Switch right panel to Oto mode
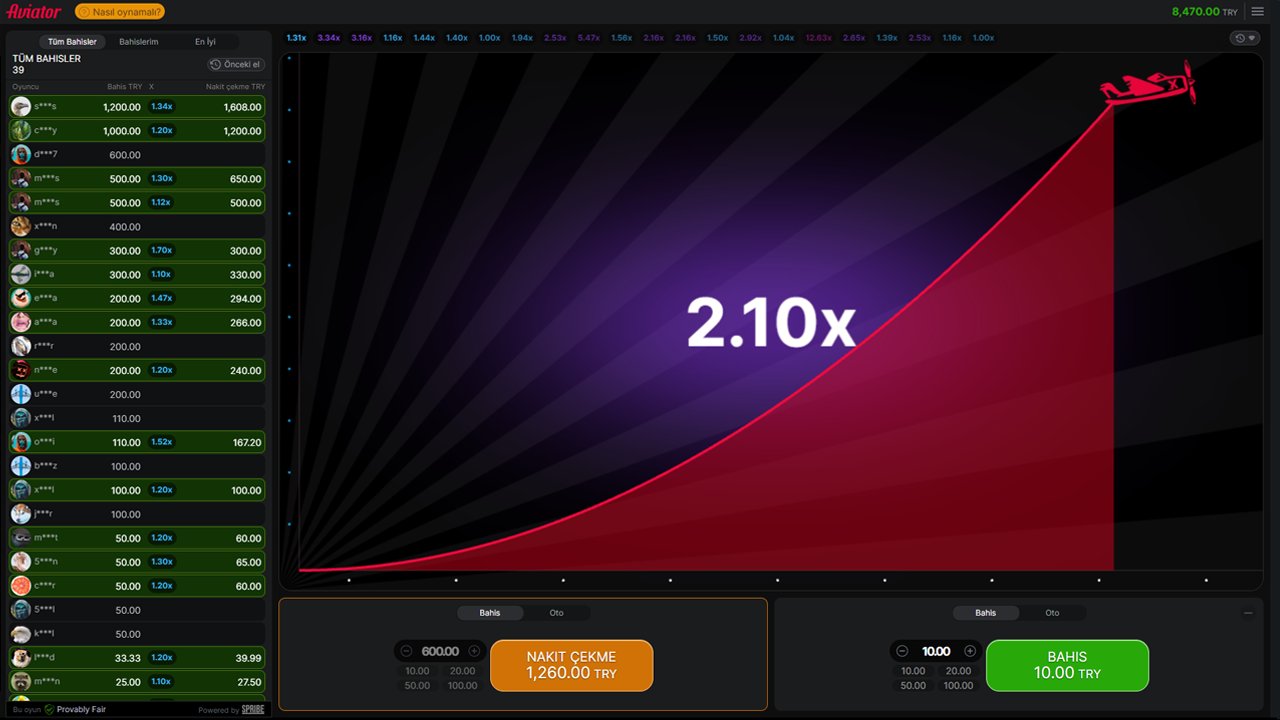This screenshot has height=720, width=1280. coord(1053,613)
